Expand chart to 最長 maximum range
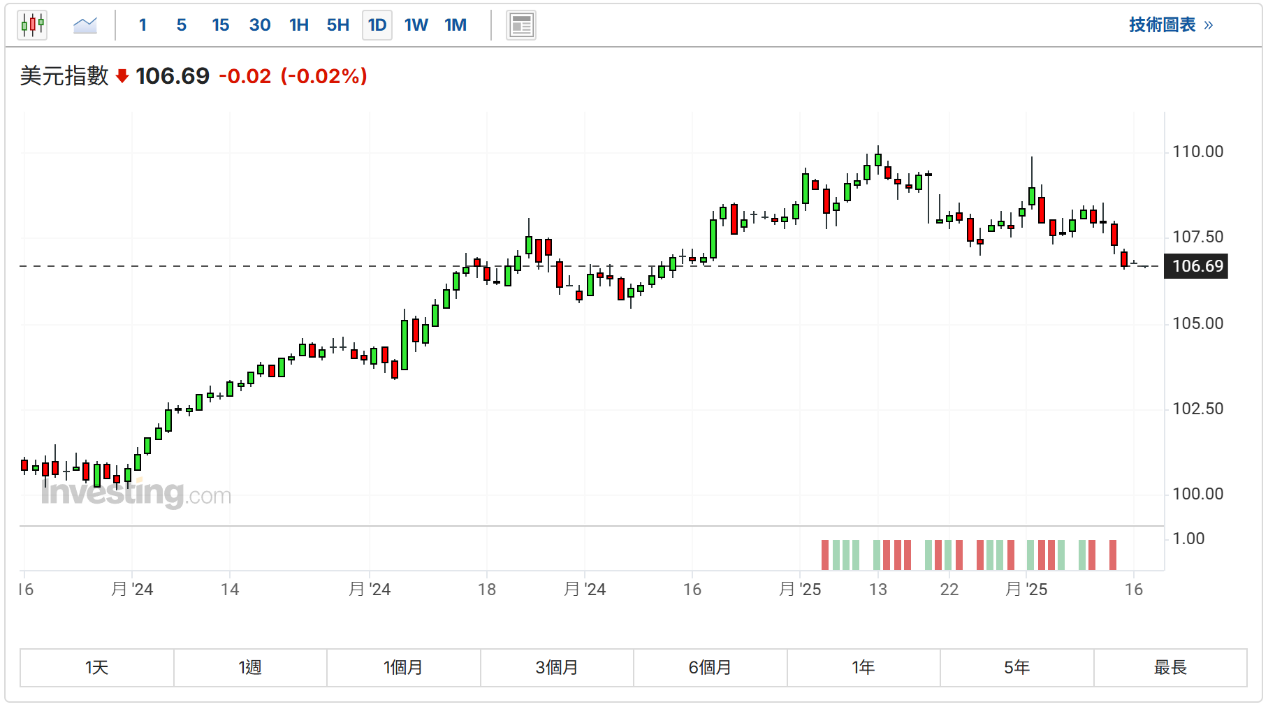Image resolution: width=1268 pixels, height=709 pixels. [1170, 667]
